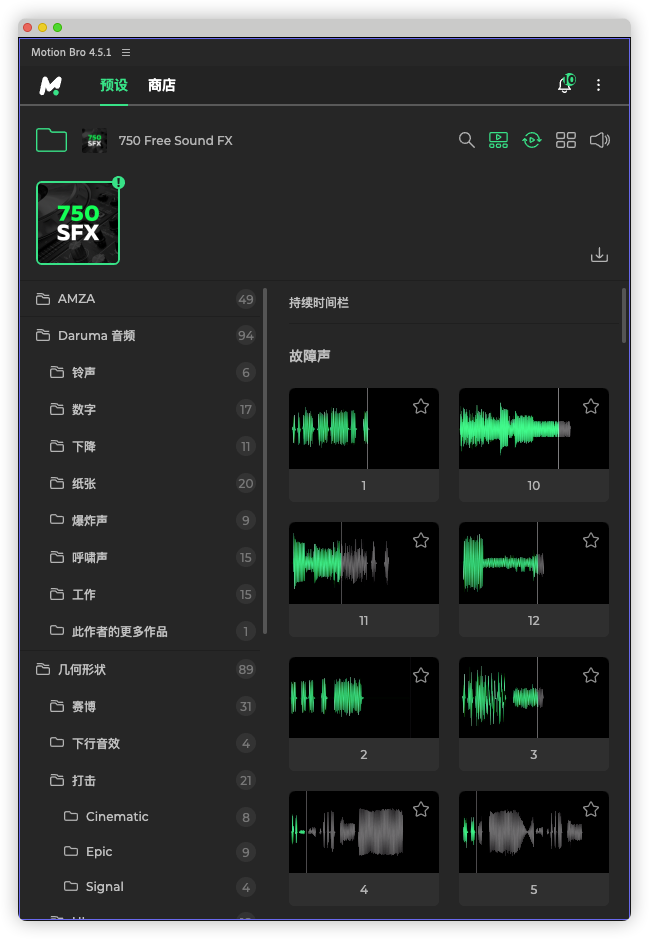Favorite sound 12 with the star

pos(591,541)
